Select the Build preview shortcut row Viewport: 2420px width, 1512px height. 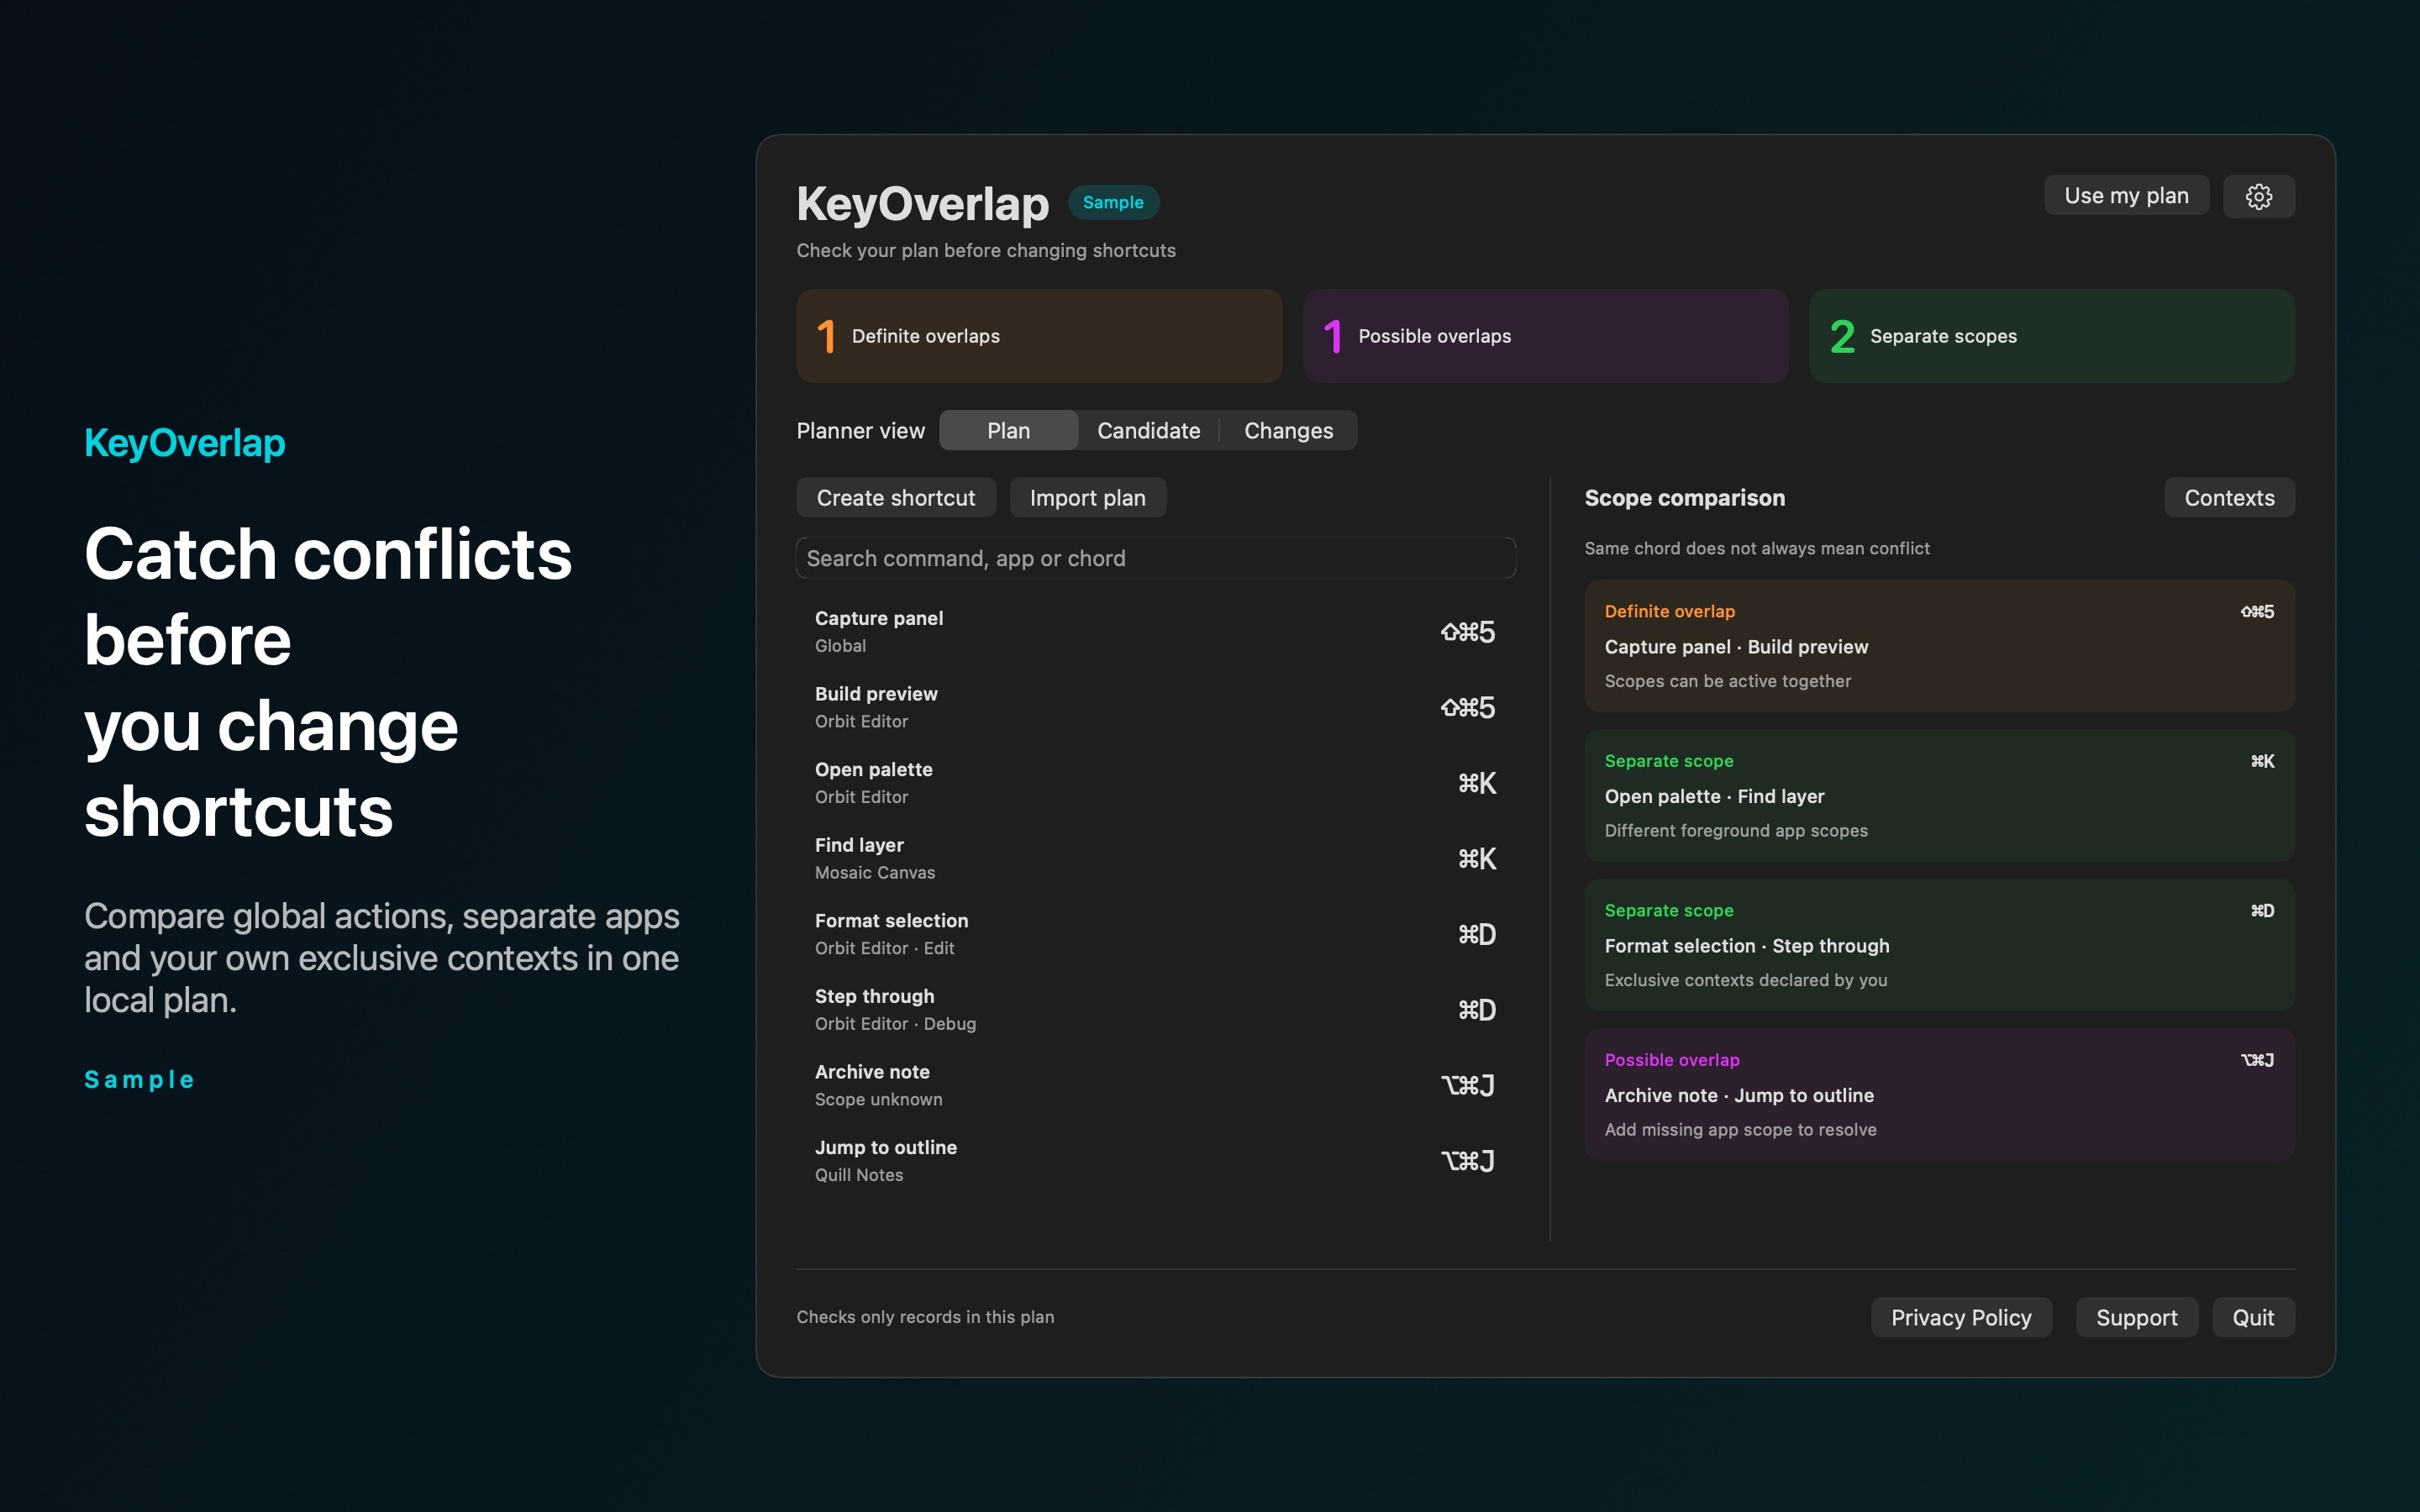tap(1156, 707)
